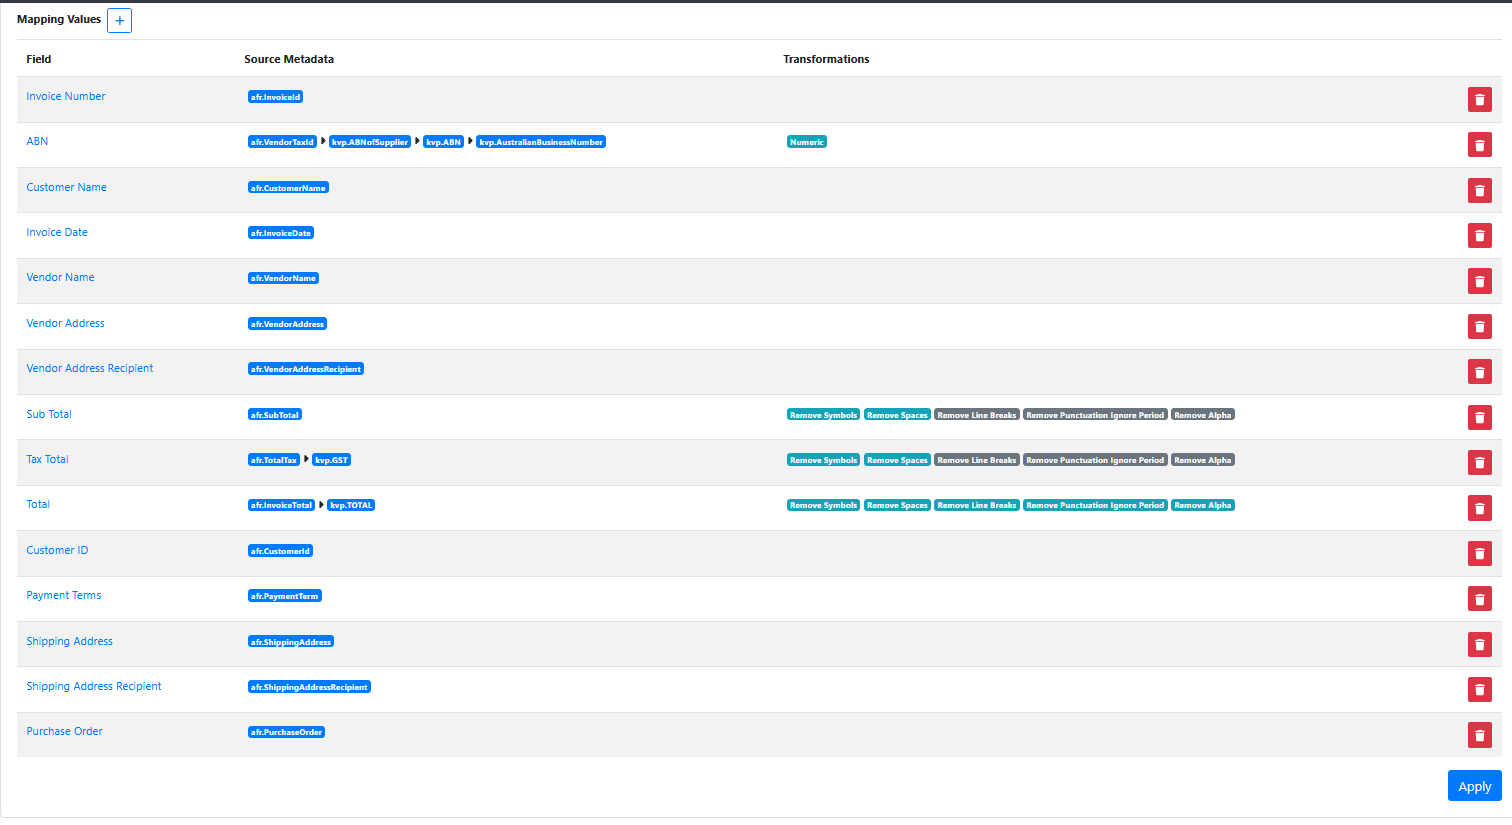The width and height of the screenshot is (1512, 825).
Task: Delete the ABN mapping row
Action: coord(1479,145)
